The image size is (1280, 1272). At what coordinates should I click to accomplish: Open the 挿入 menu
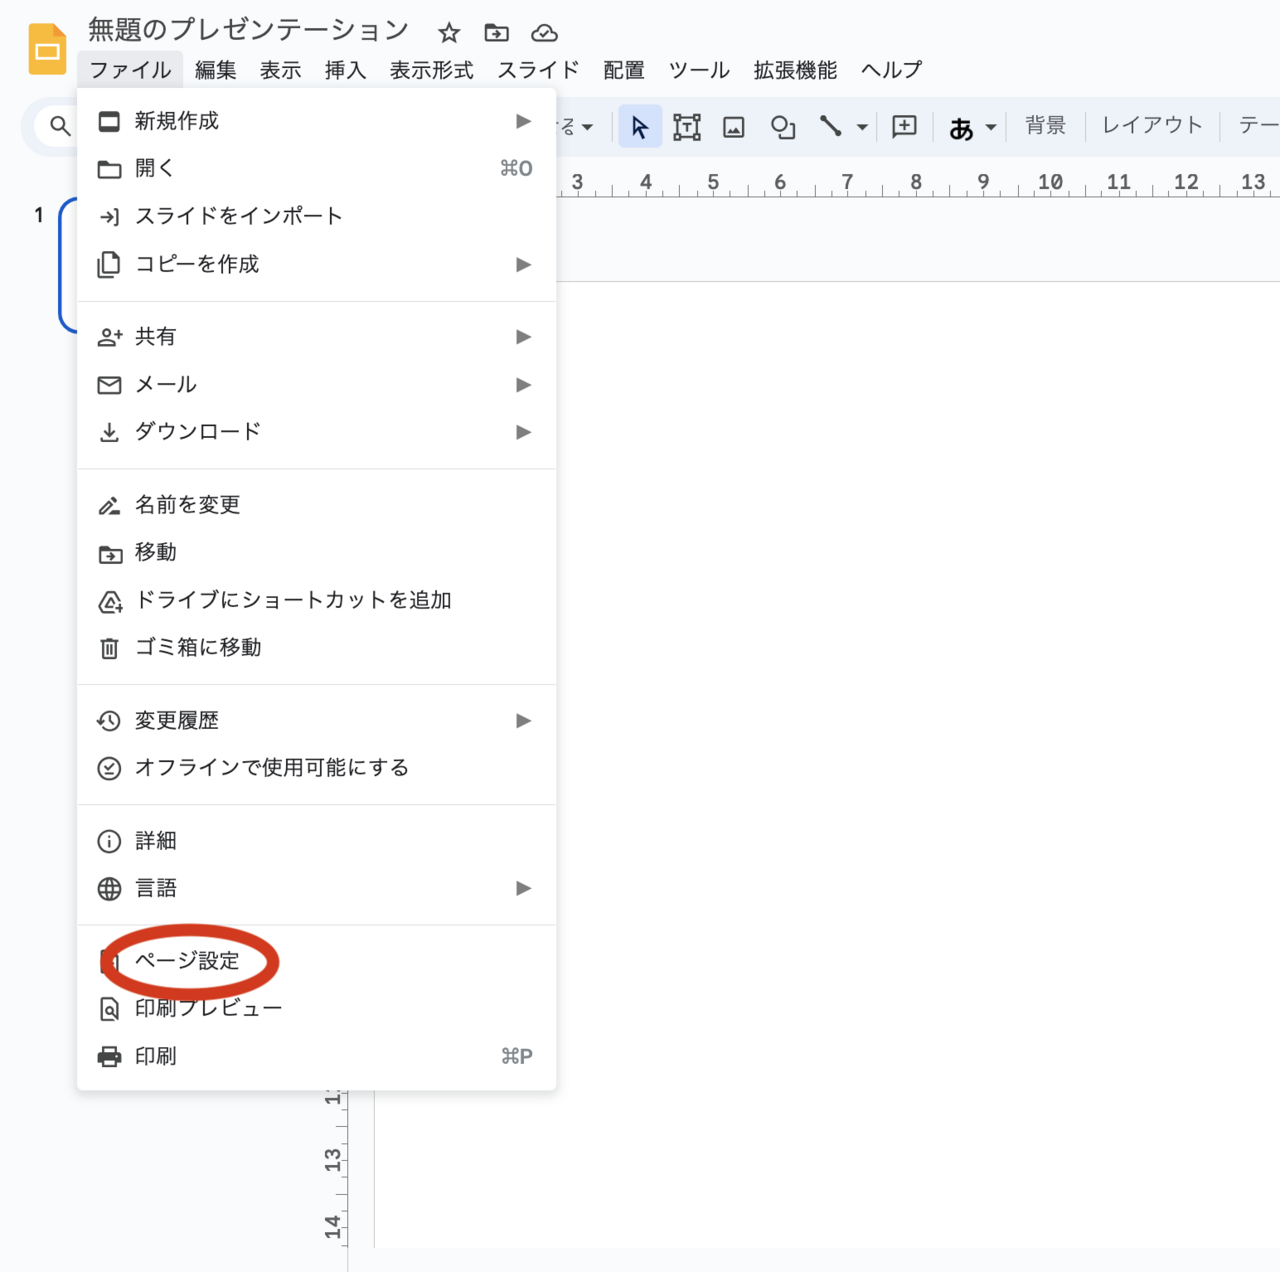tap(345, 70)
